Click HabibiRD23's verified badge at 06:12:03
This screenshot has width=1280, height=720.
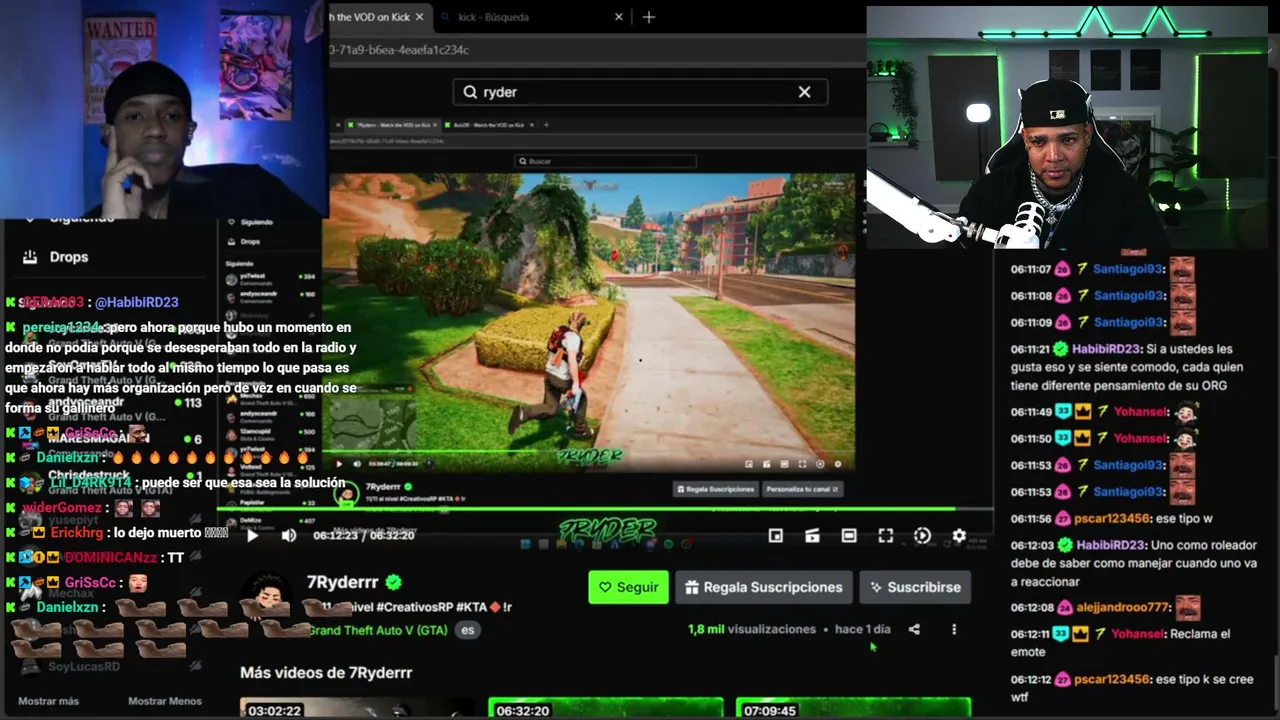1065,545
